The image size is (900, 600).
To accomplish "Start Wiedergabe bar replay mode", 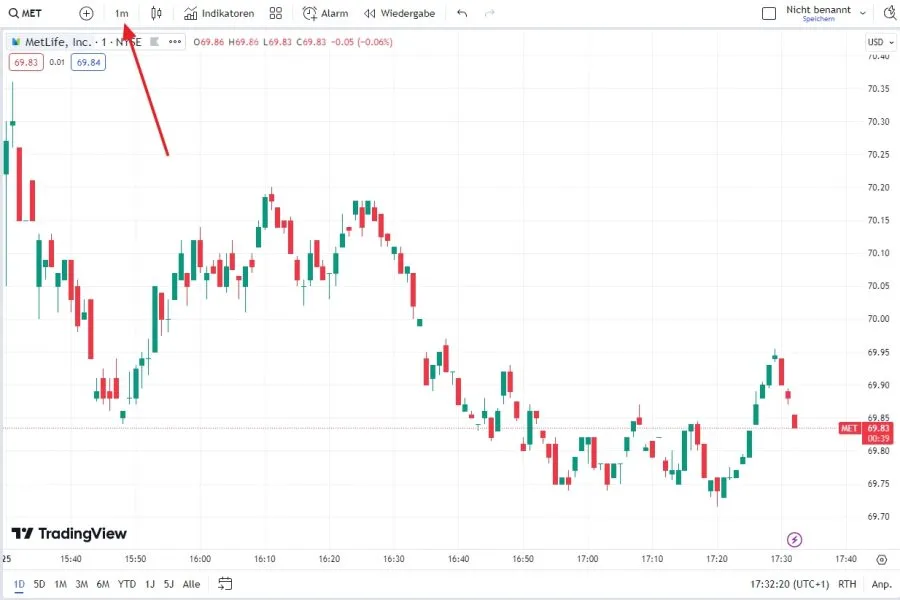I will [x=399, y=13].
